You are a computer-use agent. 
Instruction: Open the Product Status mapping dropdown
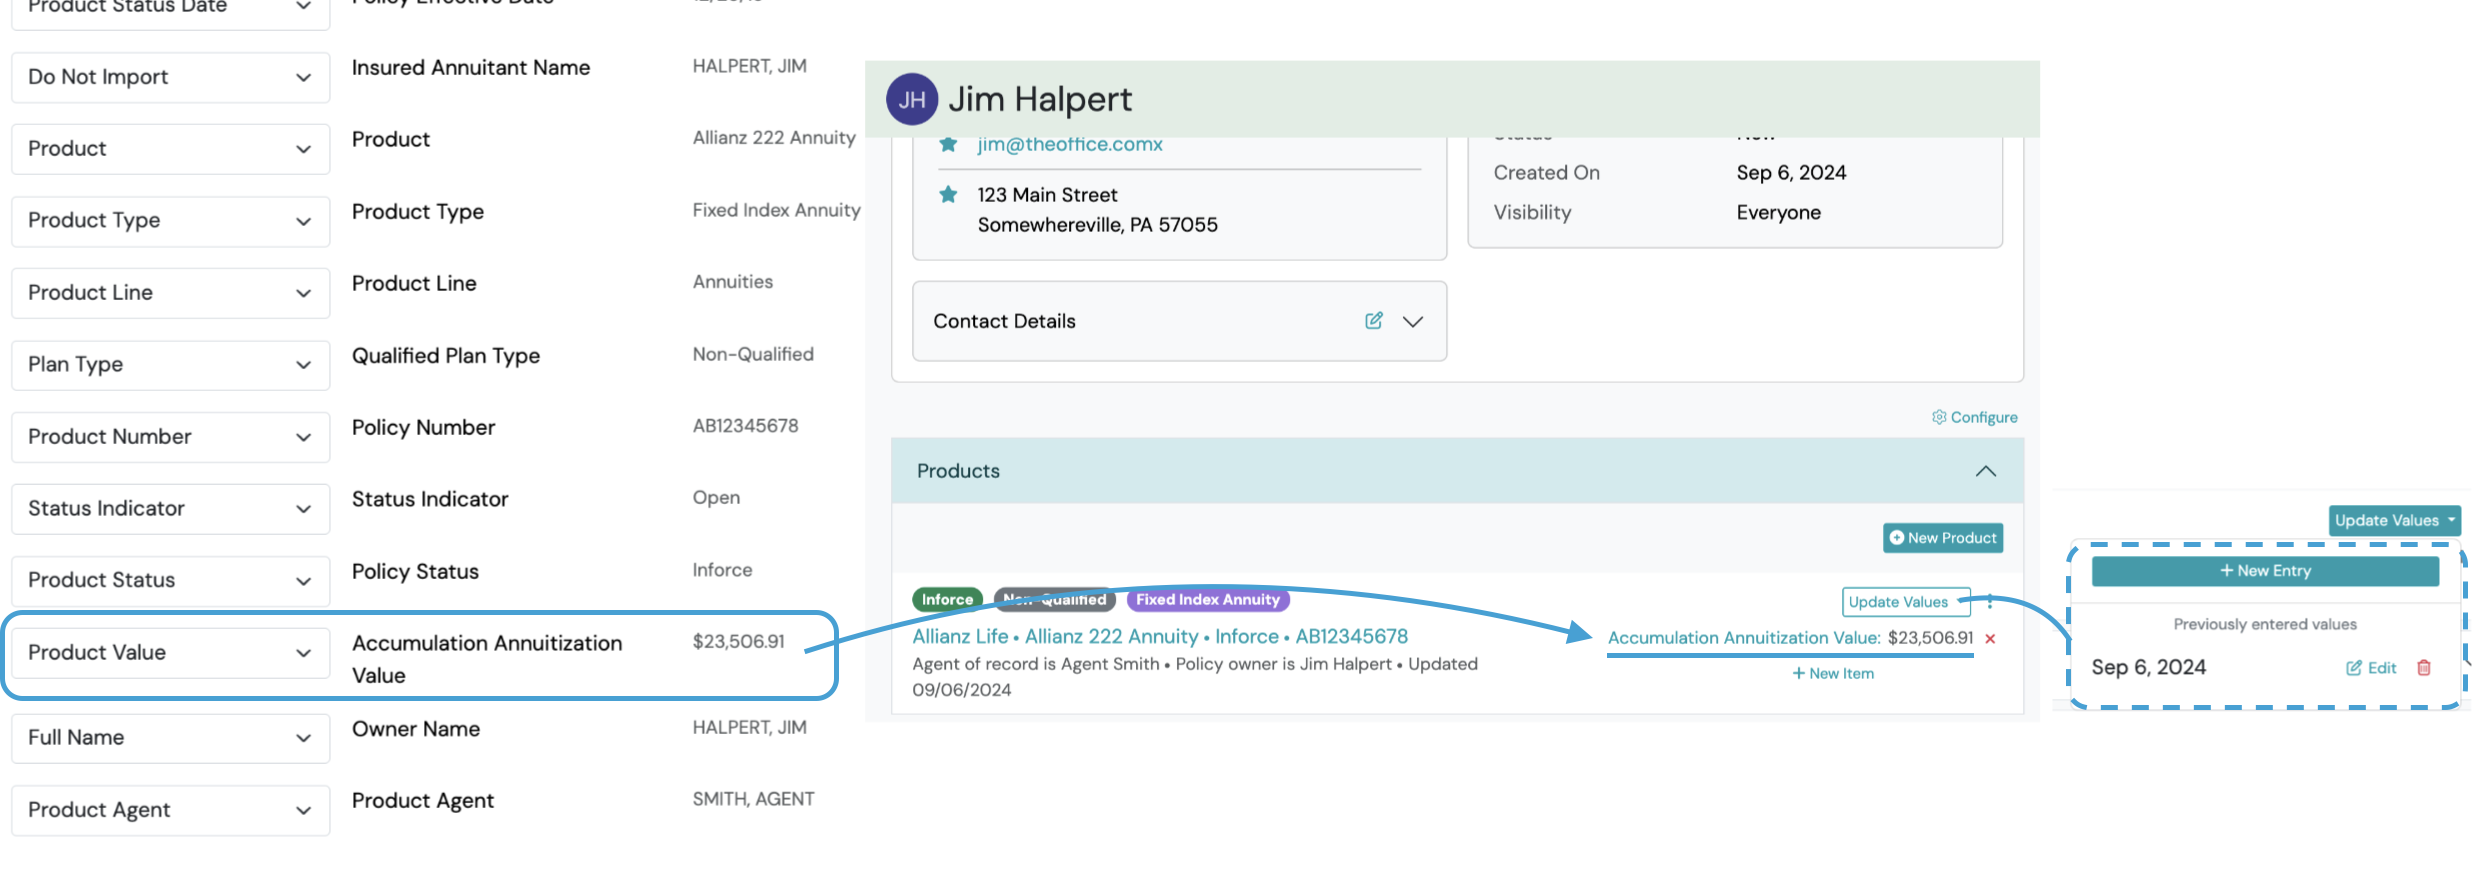(170, 581)
